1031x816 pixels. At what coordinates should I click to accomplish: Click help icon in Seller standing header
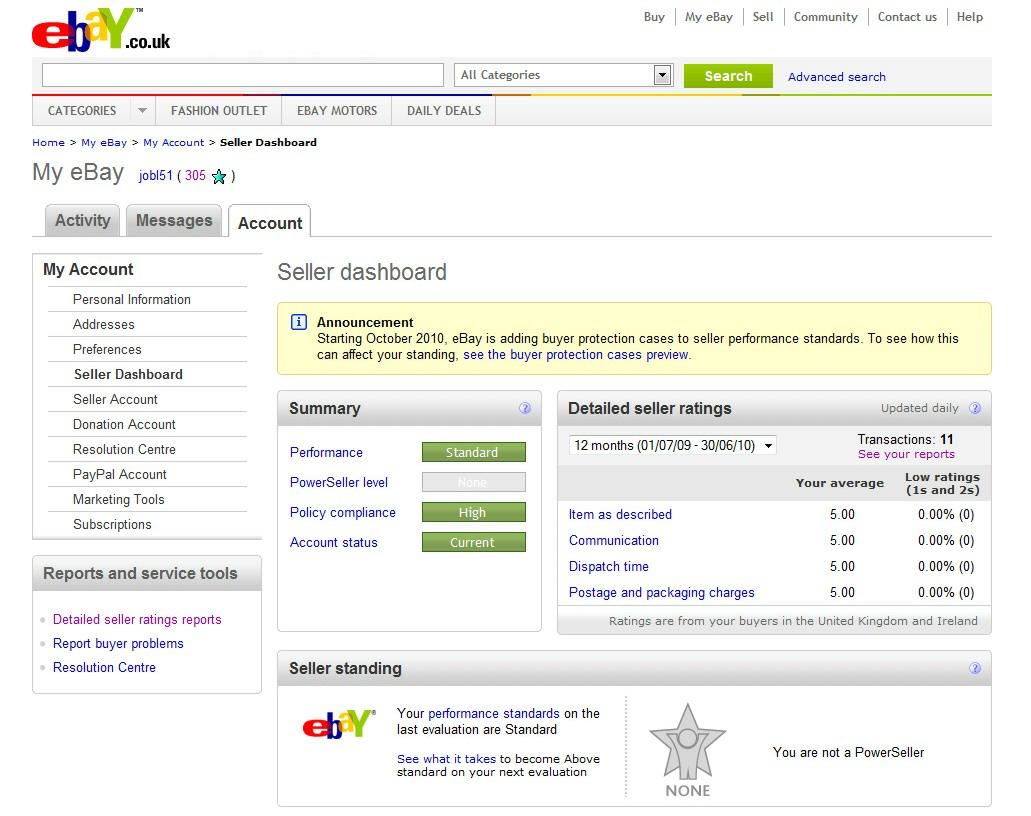[975, 668]
